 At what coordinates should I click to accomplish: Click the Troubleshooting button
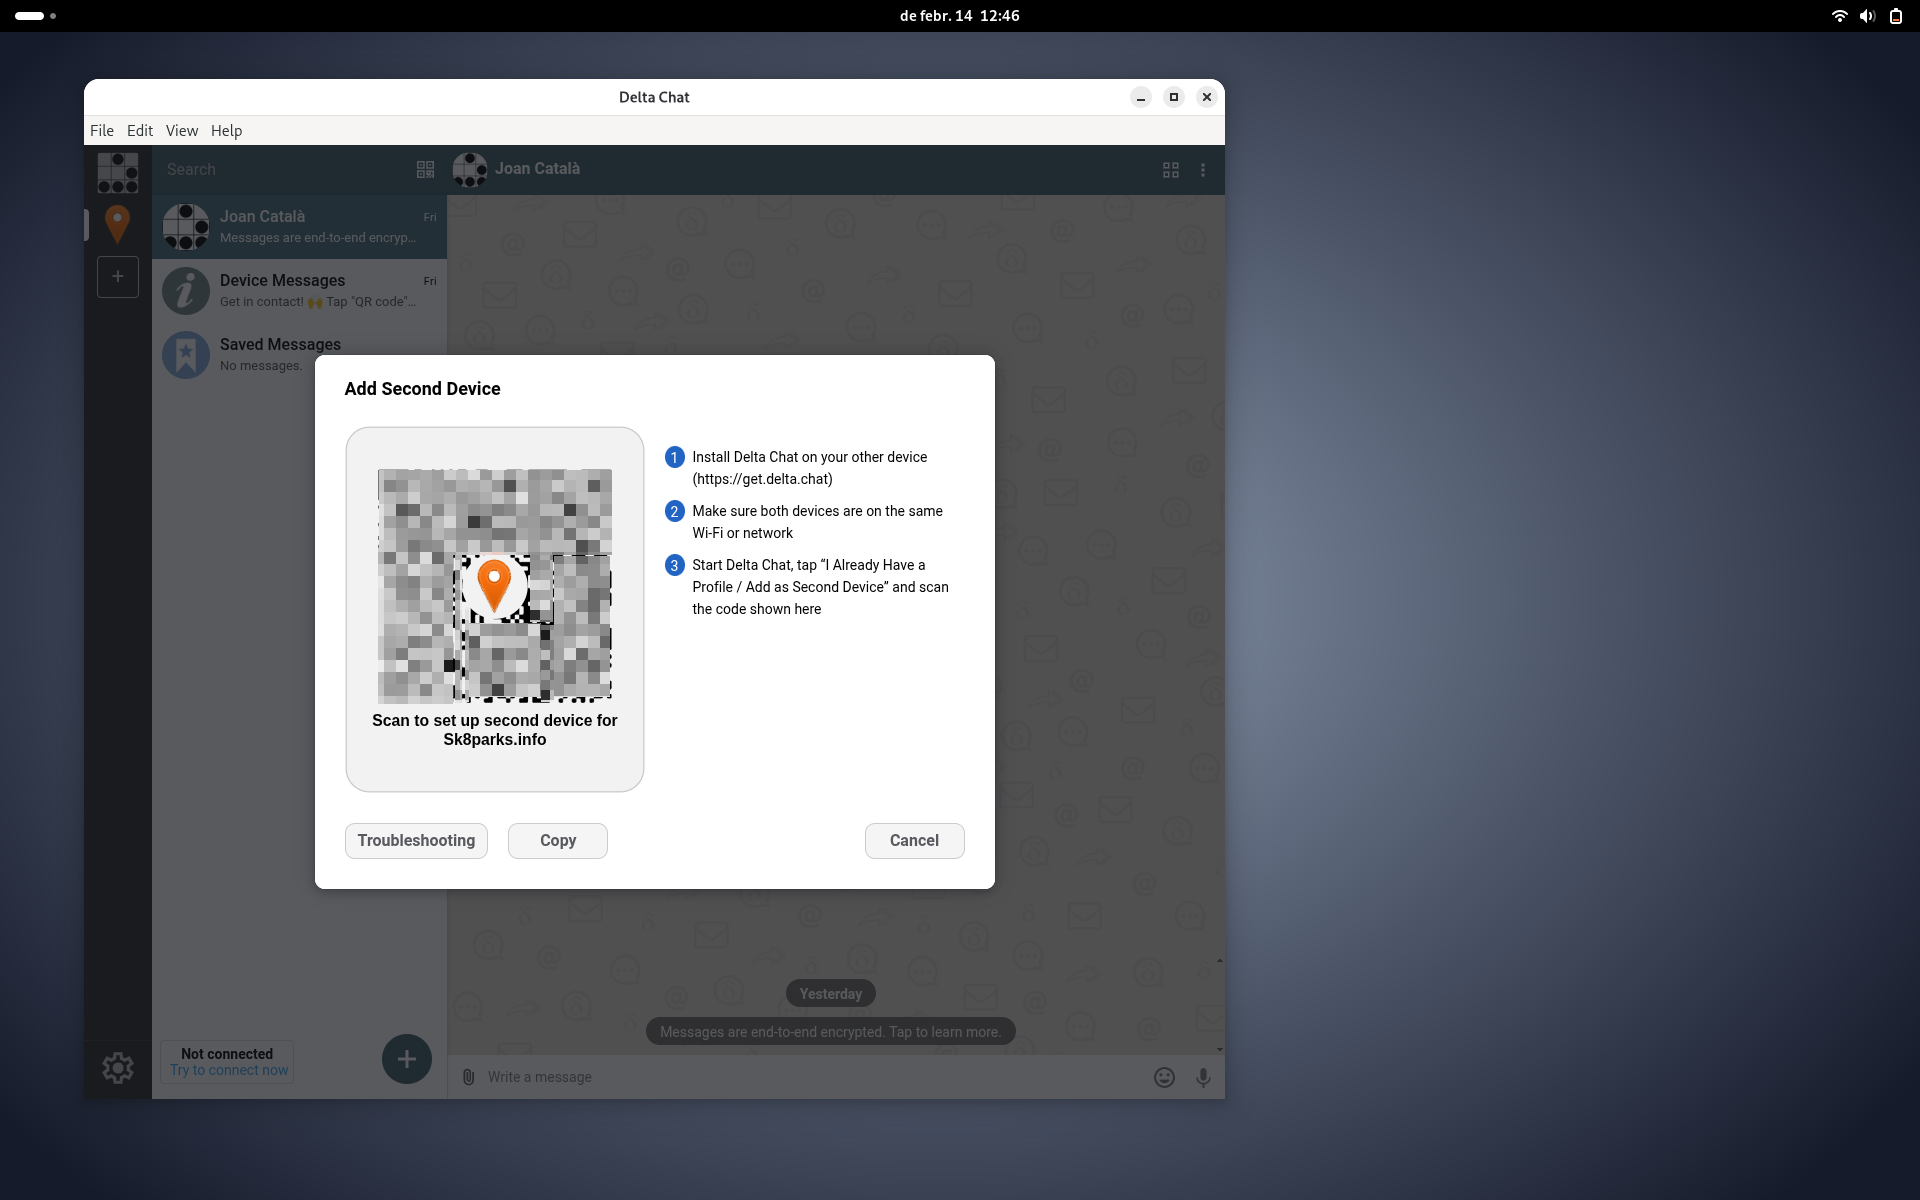point(416,841)
